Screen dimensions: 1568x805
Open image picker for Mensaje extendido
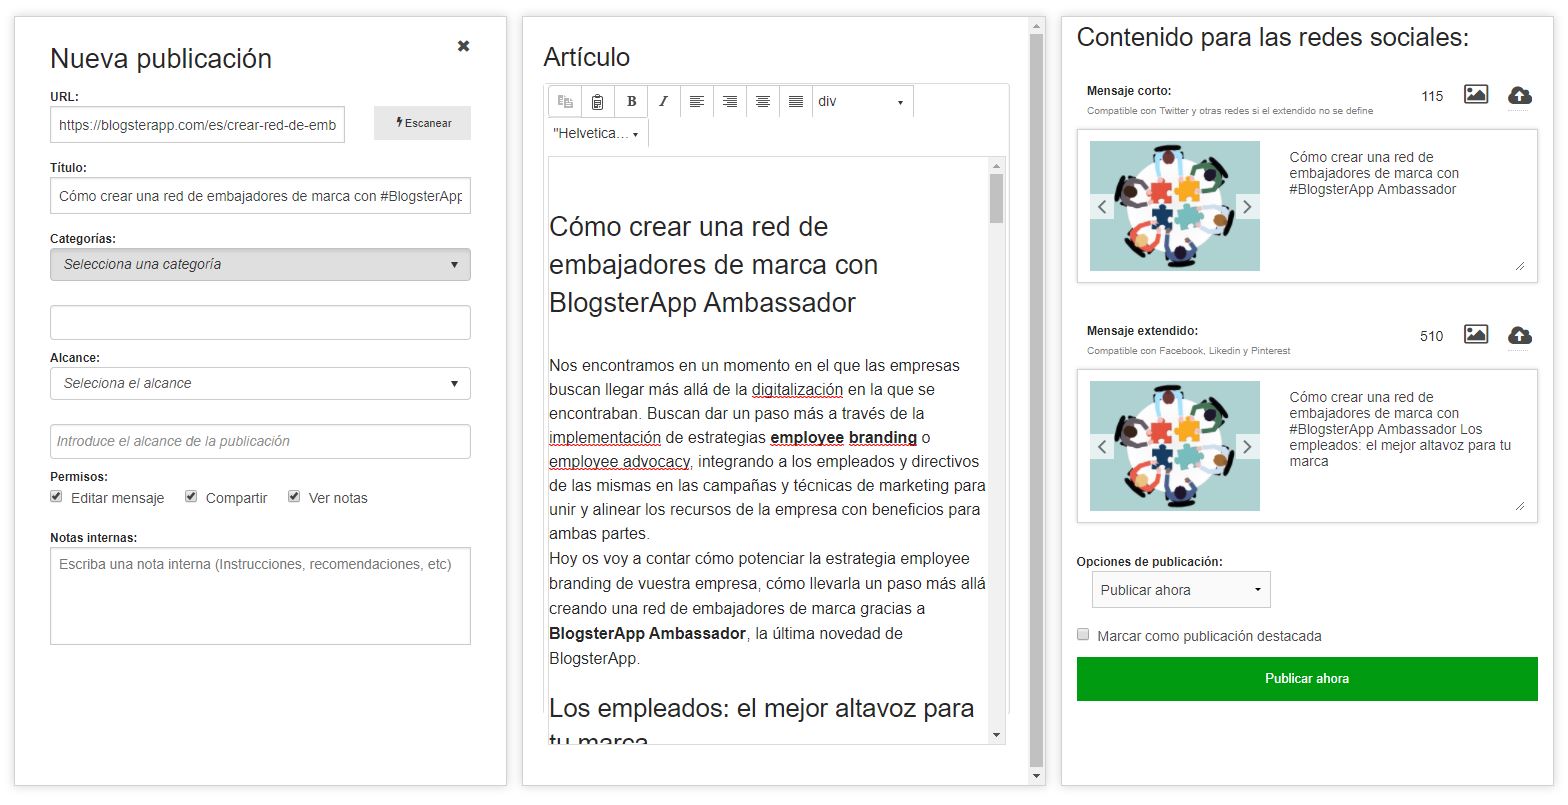click(1476, 335)
